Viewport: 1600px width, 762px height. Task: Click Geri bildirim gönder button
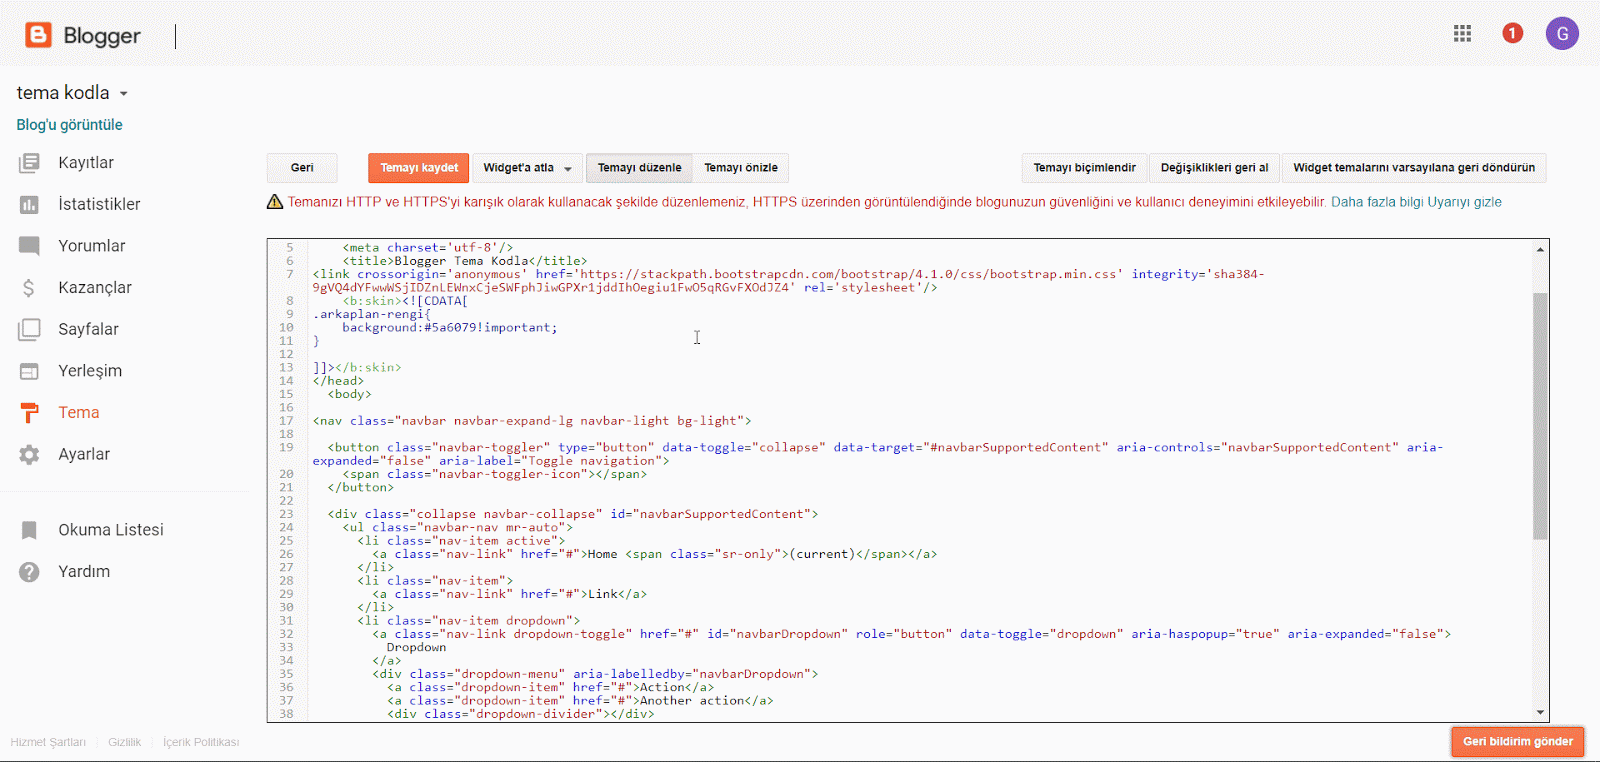(1517, 742)
